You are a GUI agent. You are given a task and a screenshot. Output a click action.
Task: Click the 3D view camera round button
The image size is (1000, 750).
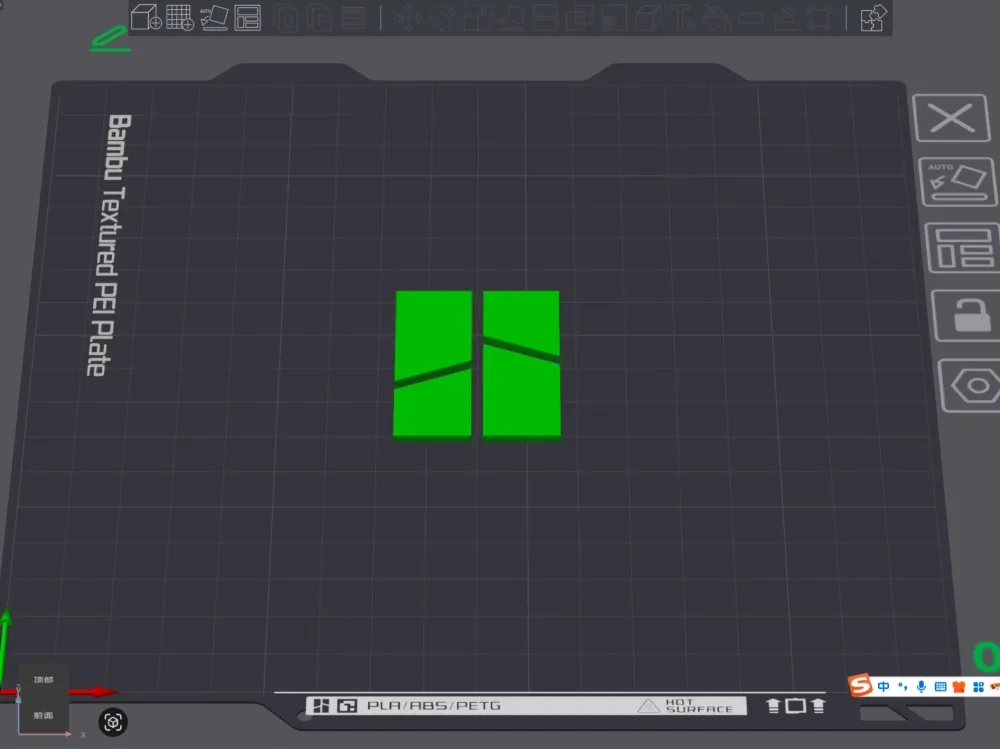(113, 722)
